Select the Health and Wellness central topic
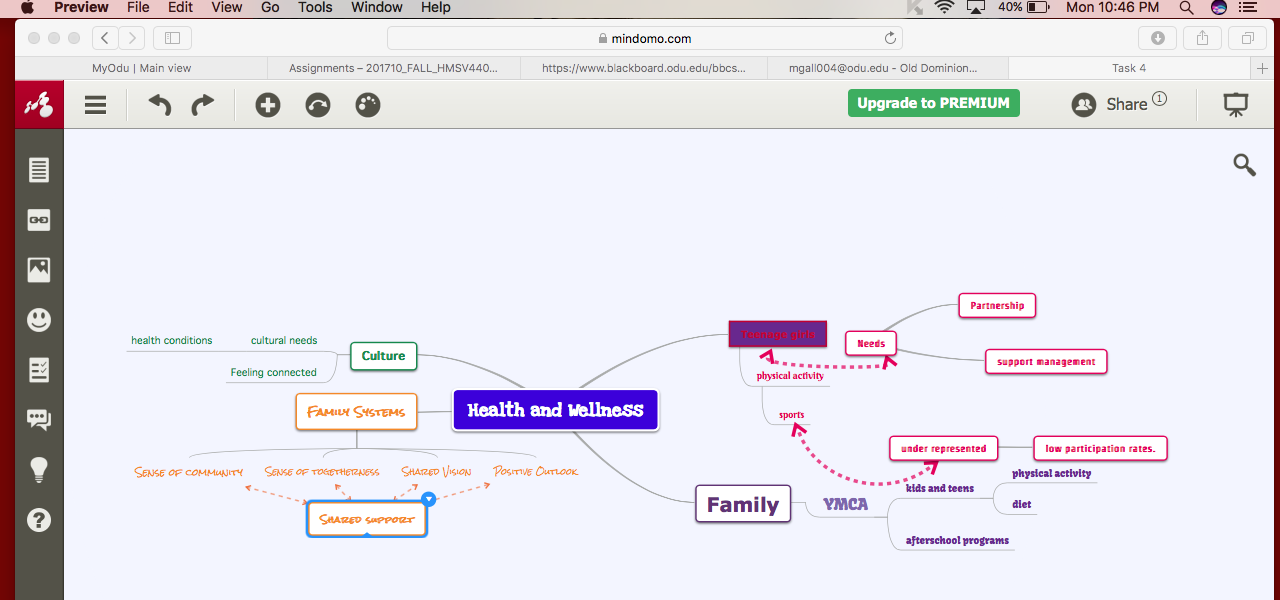1280x600 pixels. point(555,410)
